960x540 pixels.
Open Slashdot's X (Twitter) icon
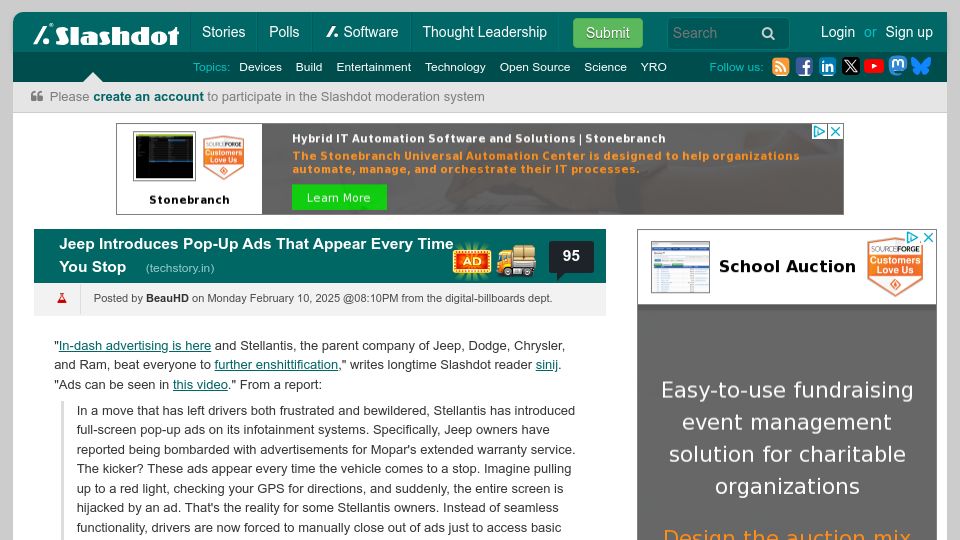click(850, 66)
